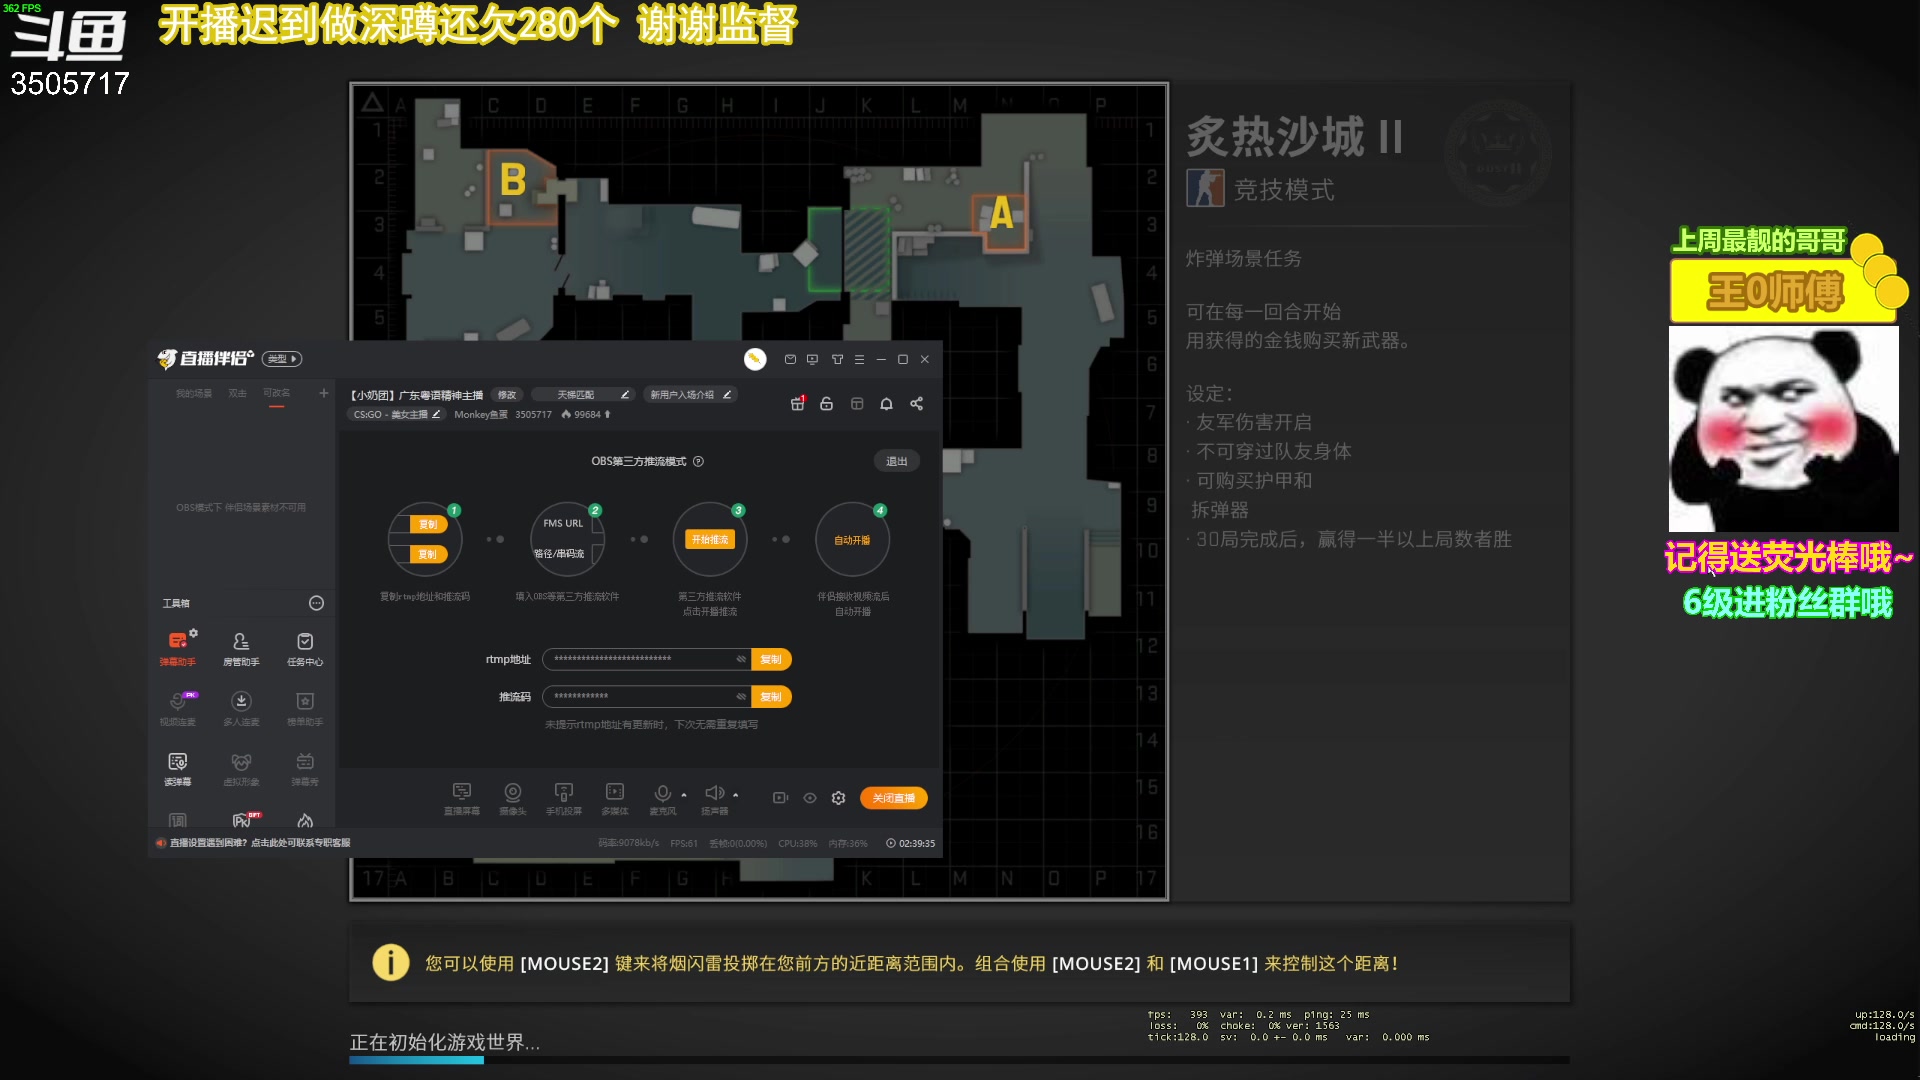Toggle the stream preview eye icon near settings
1920x1080 pixels.
(x=809, y=798)
